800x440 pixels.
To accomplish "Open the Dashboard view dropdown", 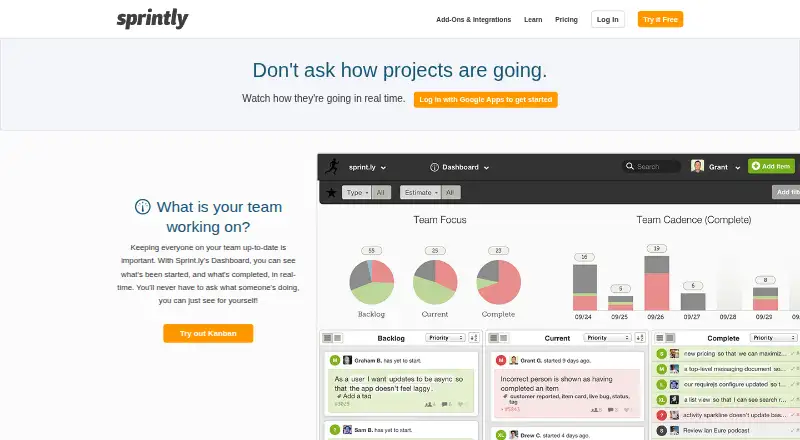I will click(460, 167).
